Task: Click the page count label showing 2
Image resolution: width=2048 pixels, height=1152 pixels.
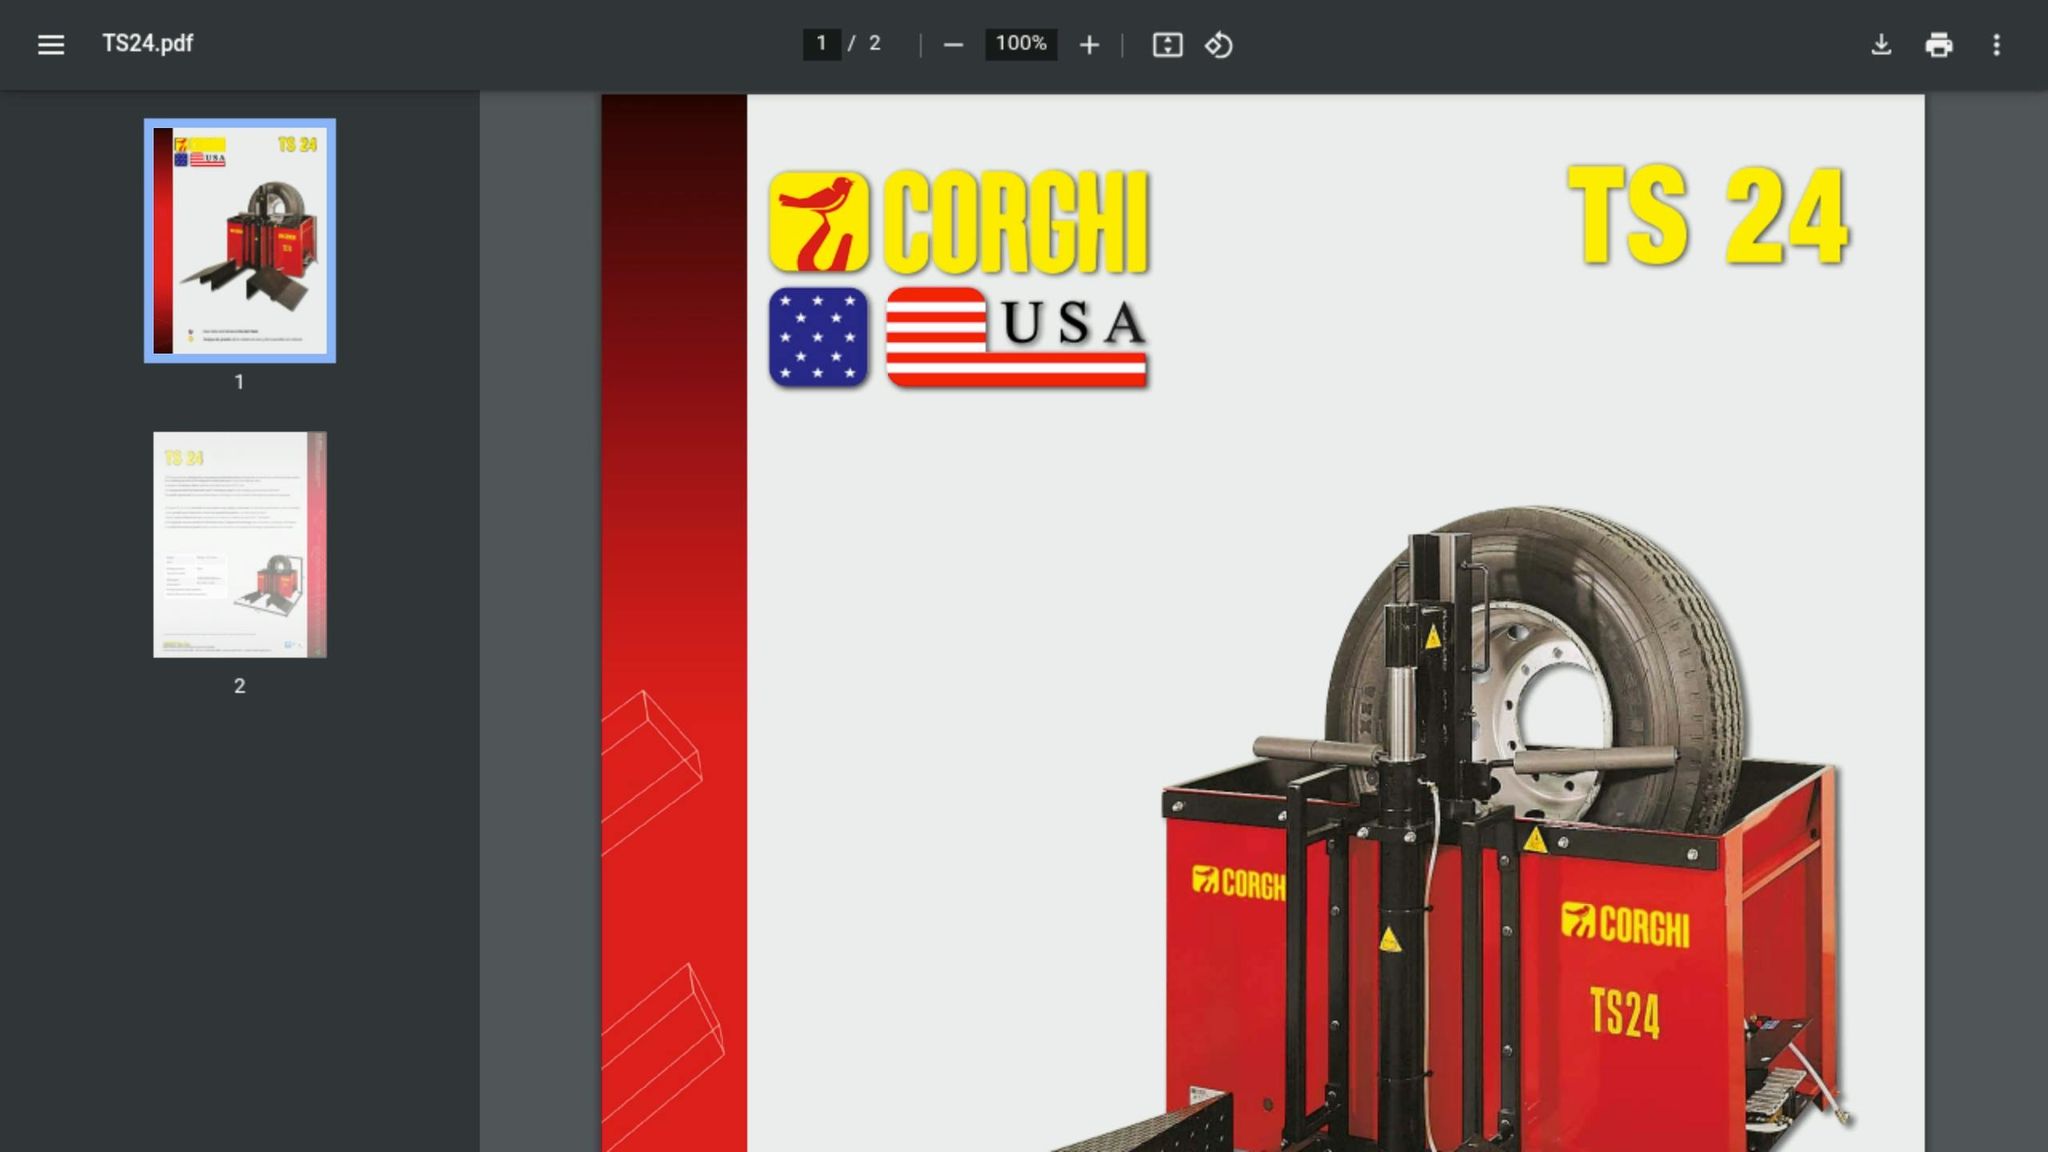Action: (874, 45)
